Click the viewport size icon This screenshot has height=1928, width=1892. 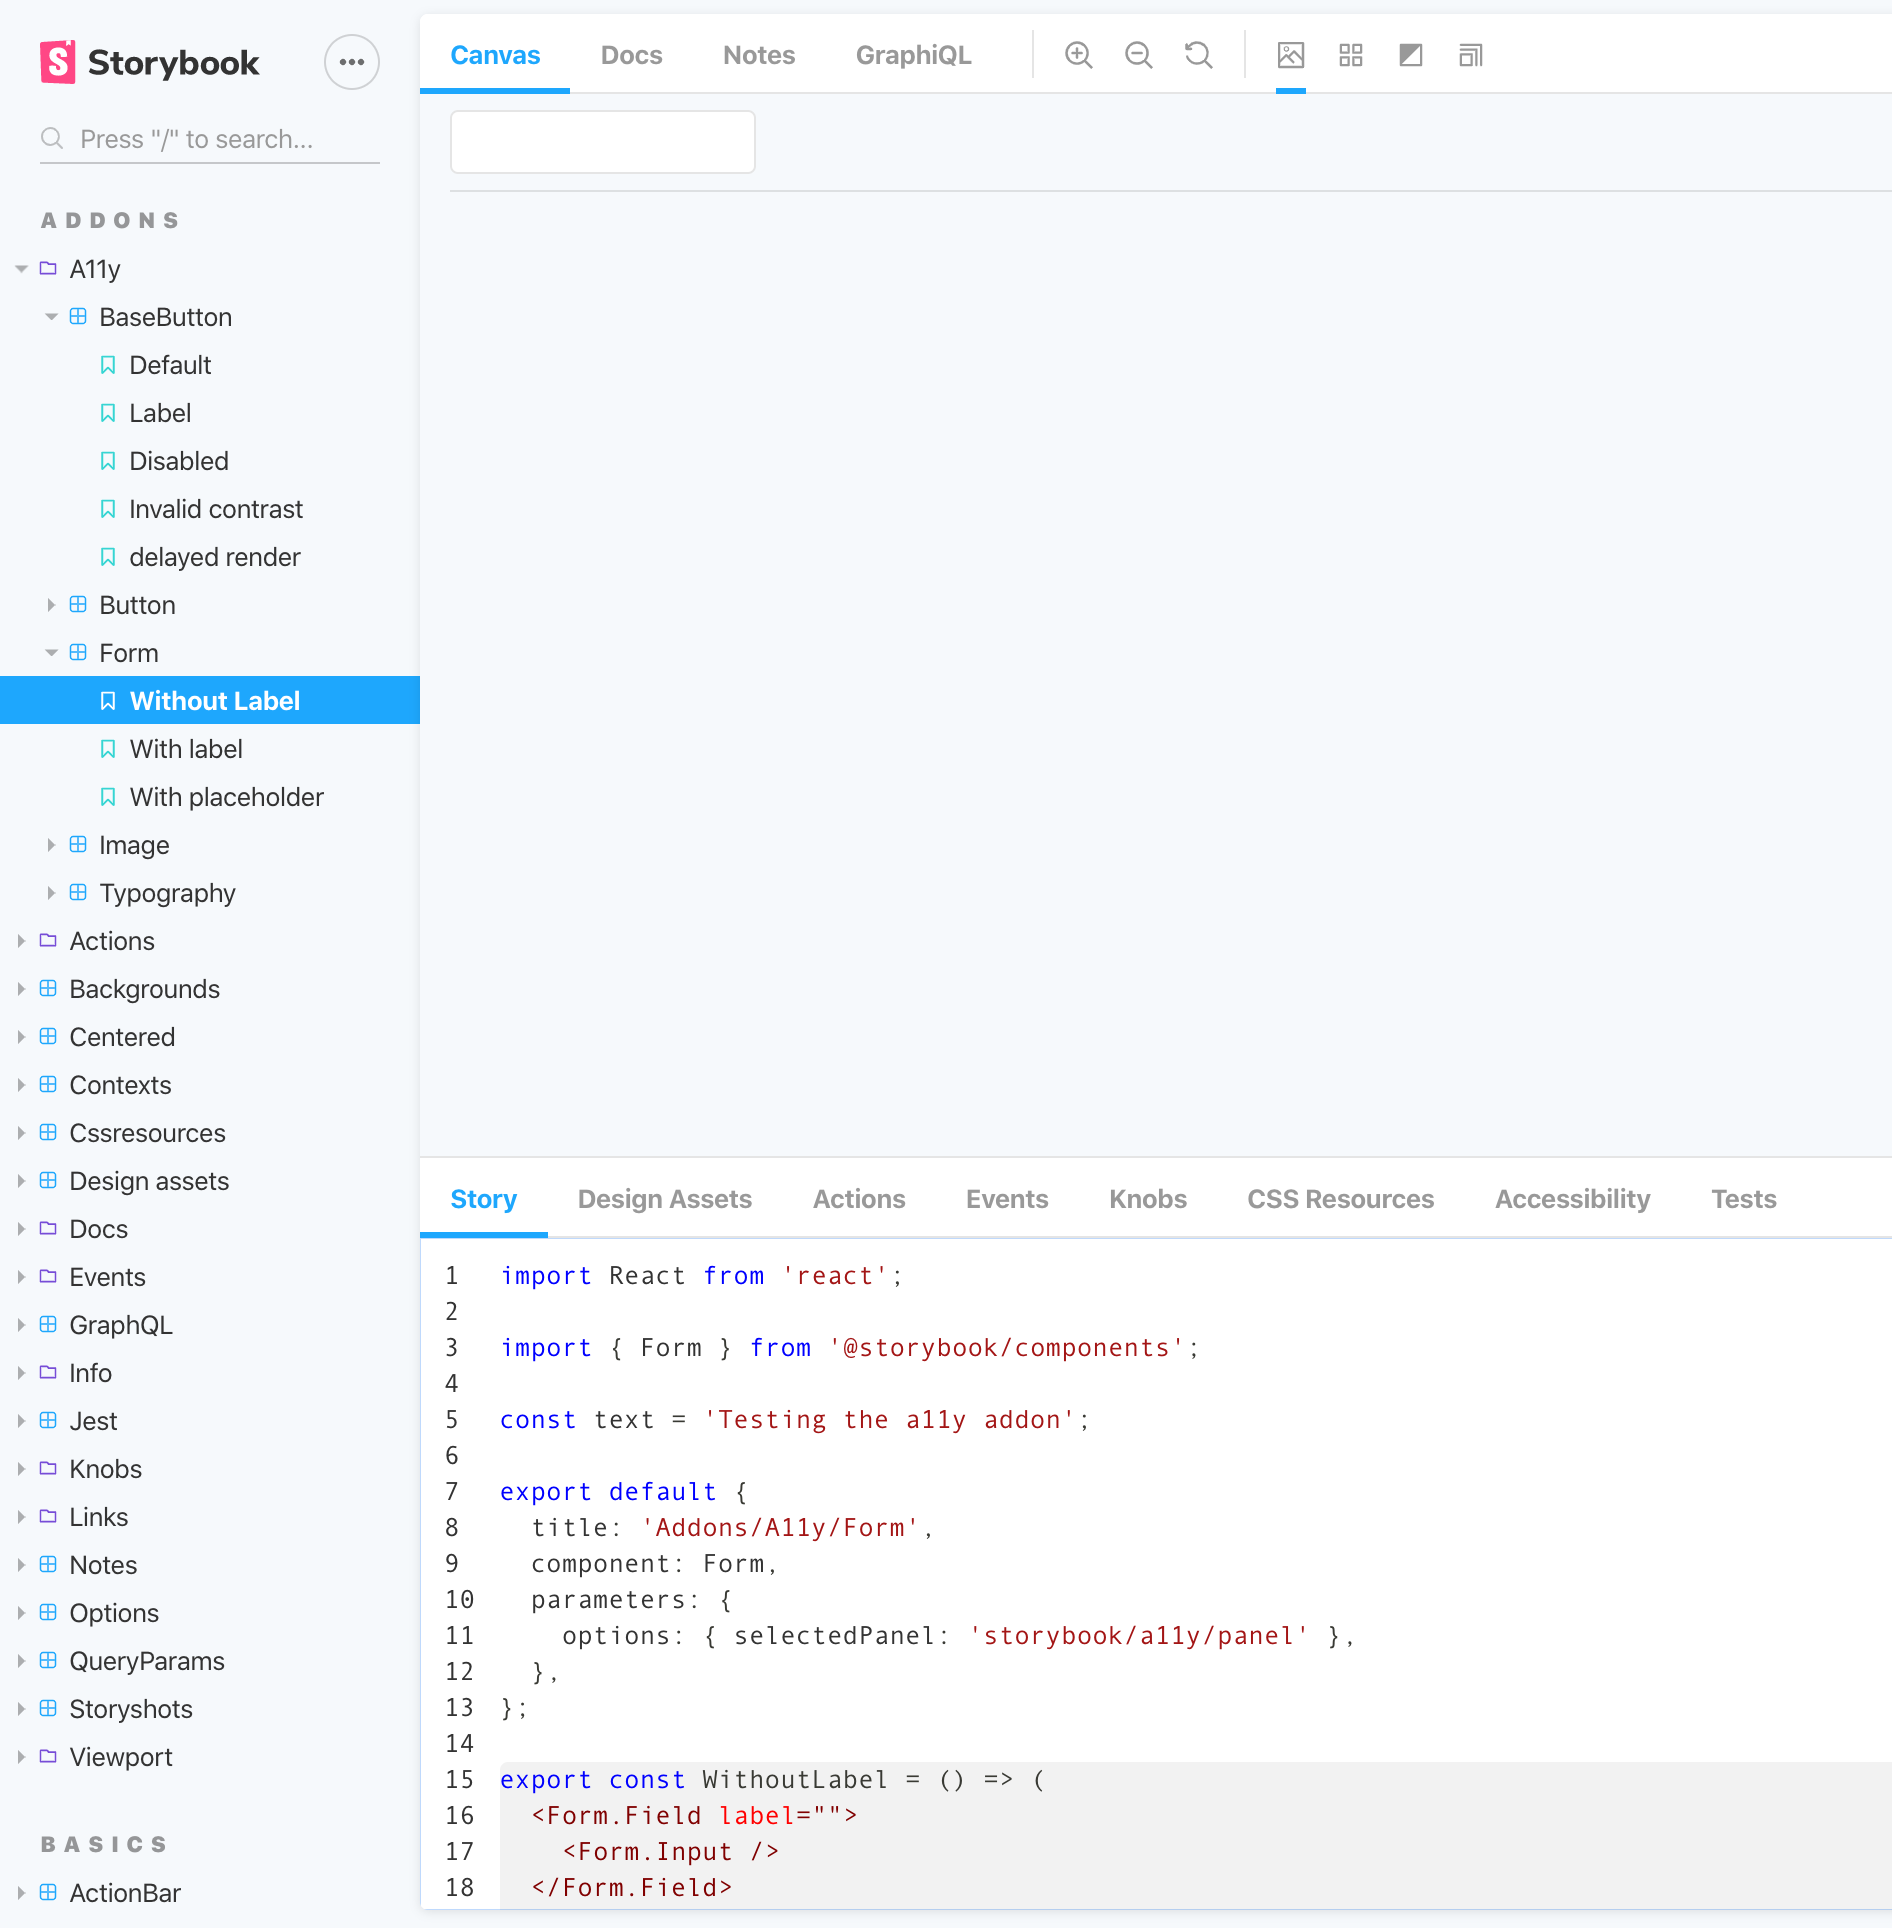pos(1470,55)
